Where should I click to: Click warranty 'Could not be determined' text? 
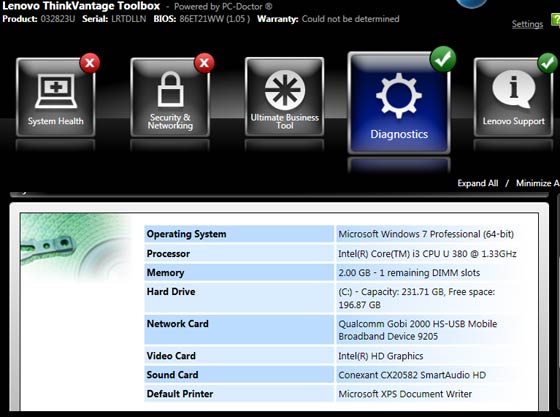coord(350,19)
